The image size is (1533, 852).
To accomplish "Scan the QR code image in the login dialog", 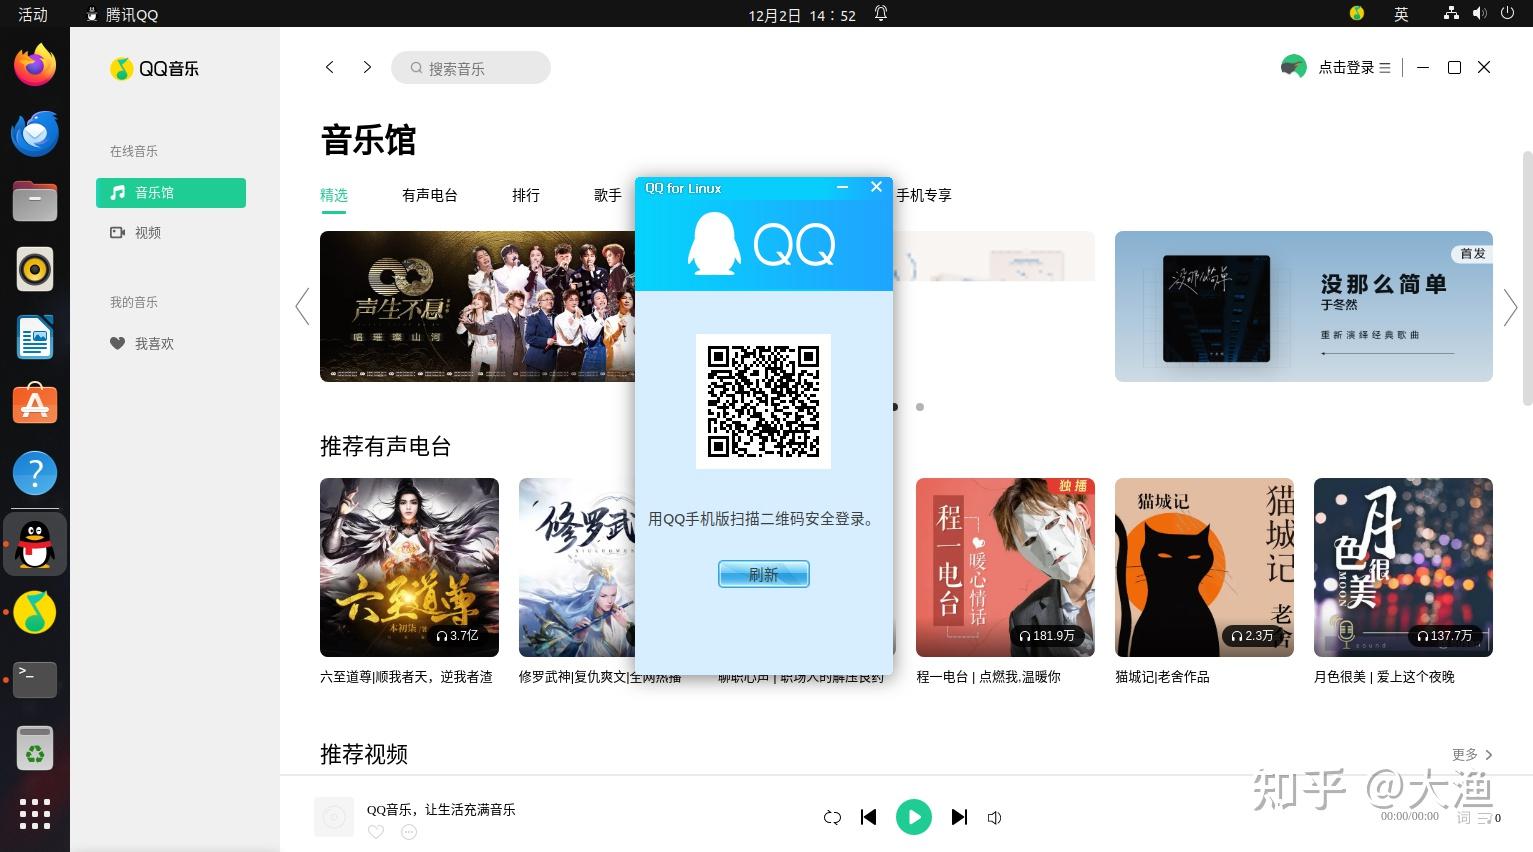I will click(x=763, y=401).
